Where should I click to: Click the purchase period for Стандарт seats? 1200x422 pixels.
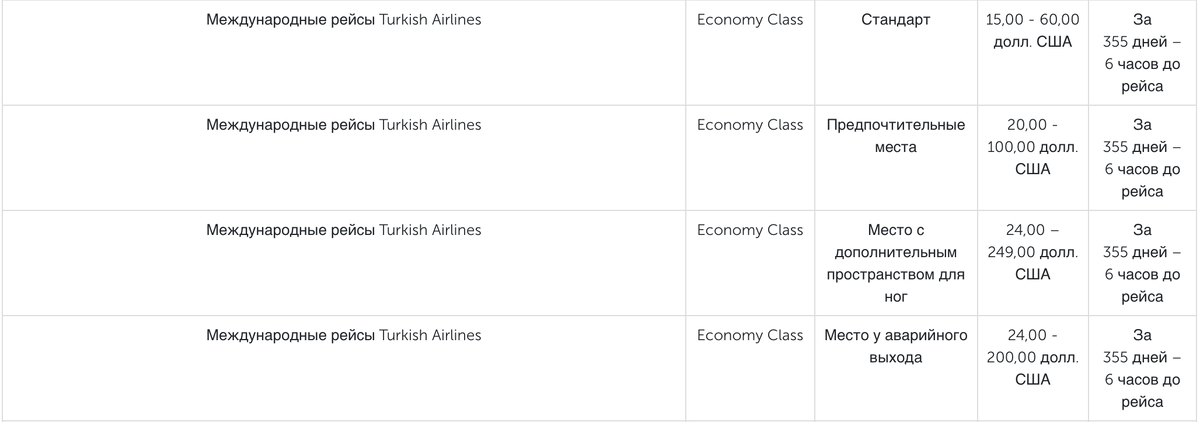pyautogui.click(x=1142, y=53)
